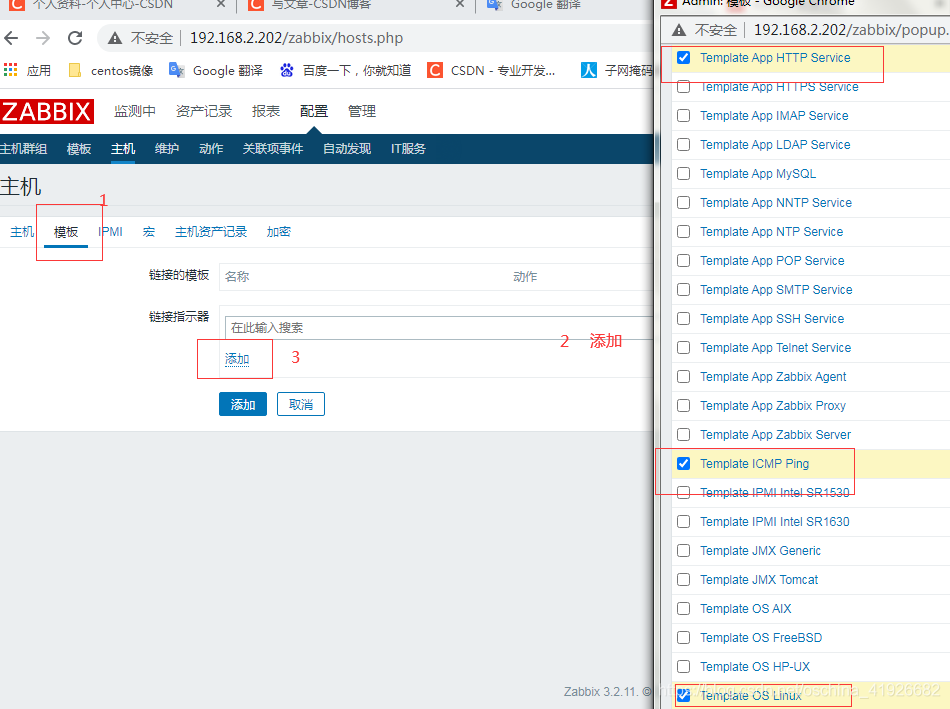Open the 管理 top menu
The height and width of the screenshot is (709, 950).
[x=362, y=112]
